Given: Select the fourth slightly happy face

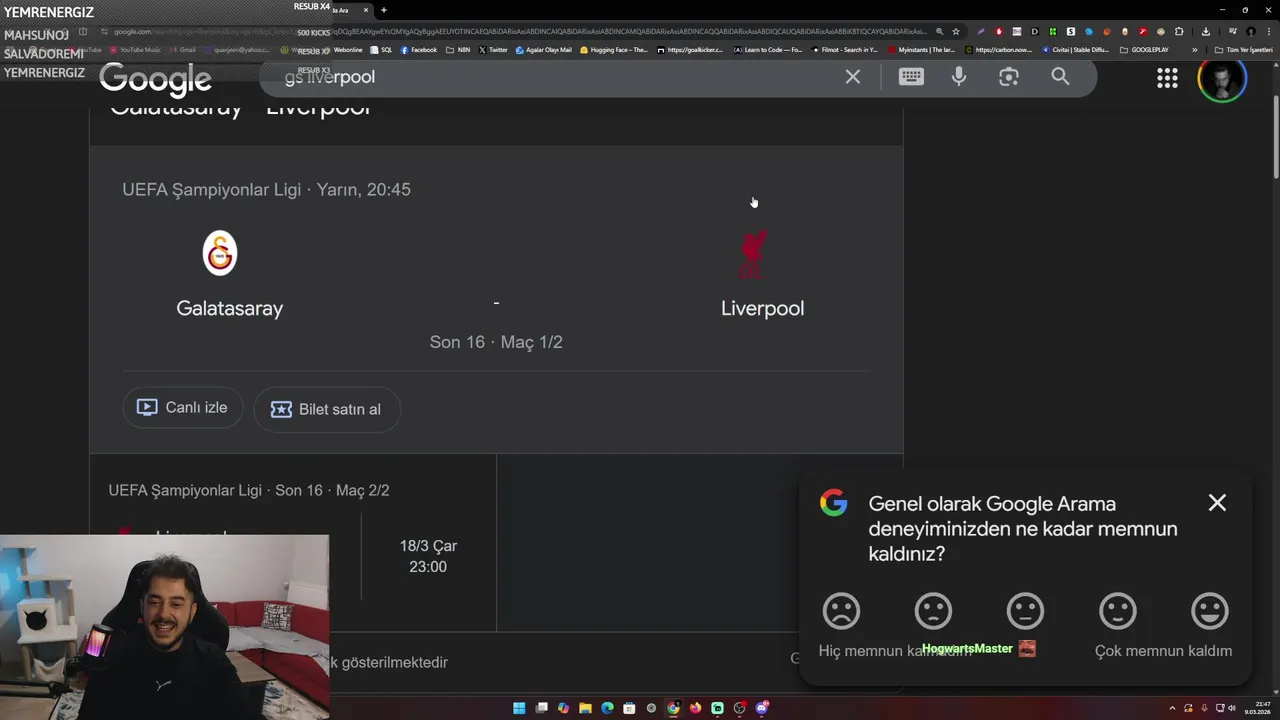Looking at the screenshot, I should (1118, 611).
